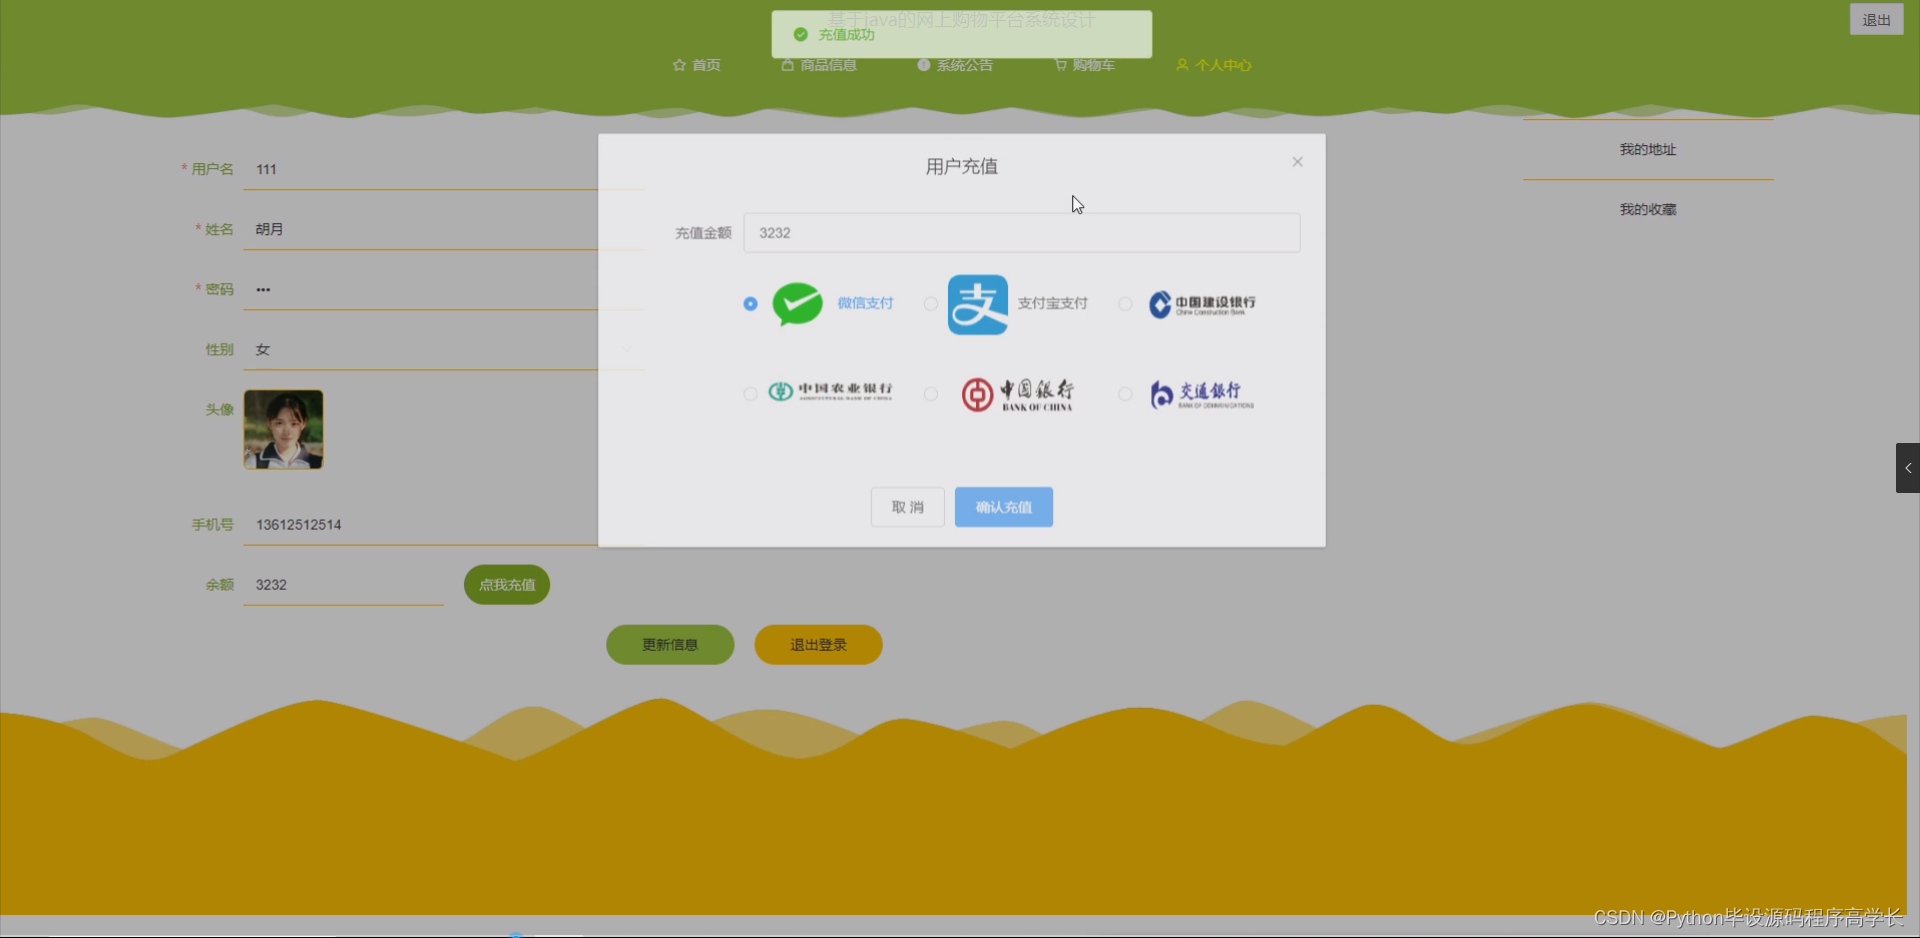Click the Bank of Communications logo
The height and width of the screenshot is (938, 1920).
tap(1201, 394)
